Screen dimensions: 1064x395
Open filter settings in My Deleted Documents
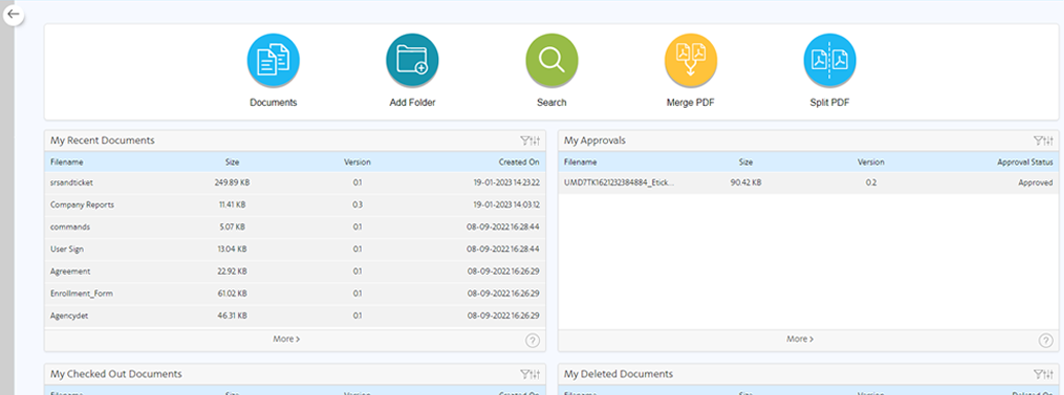(1044, 374)
